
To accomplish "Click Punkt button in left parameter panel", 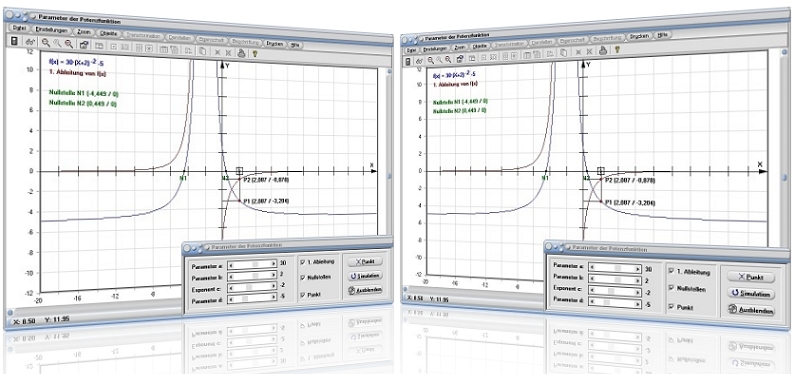I will click(365, 262).
